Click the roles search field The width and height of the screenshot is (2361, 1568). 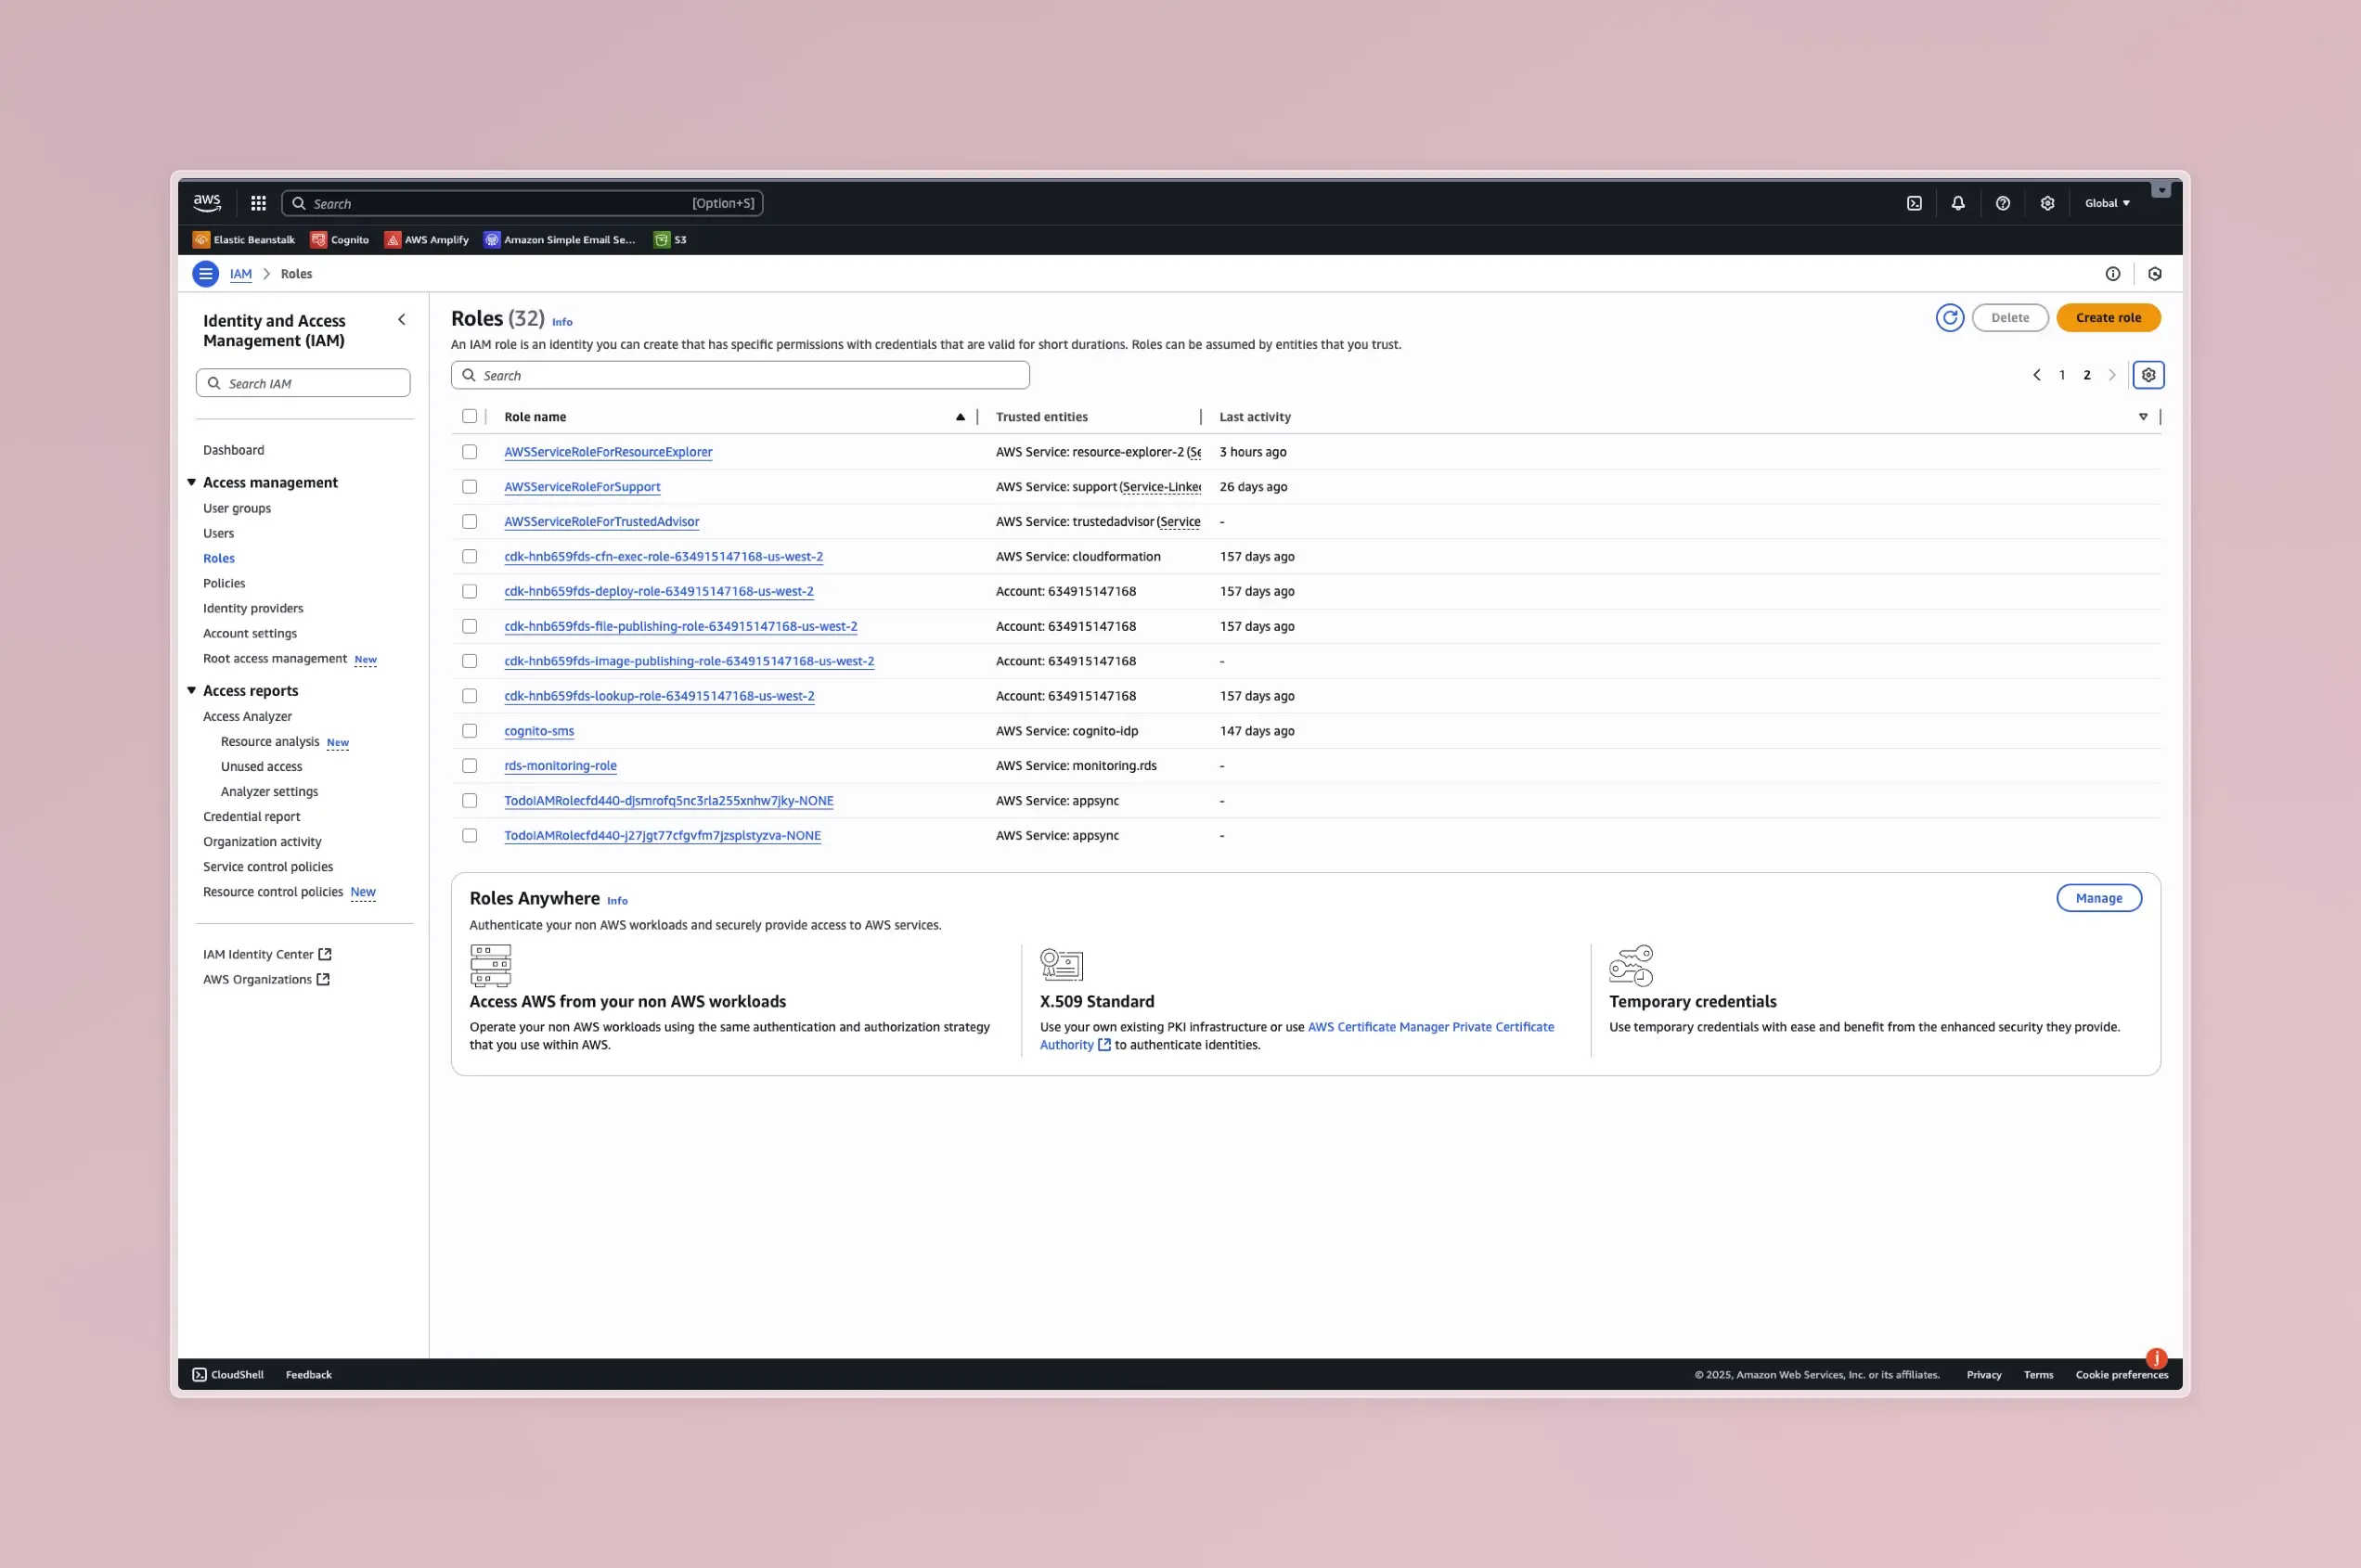[740, 376]
